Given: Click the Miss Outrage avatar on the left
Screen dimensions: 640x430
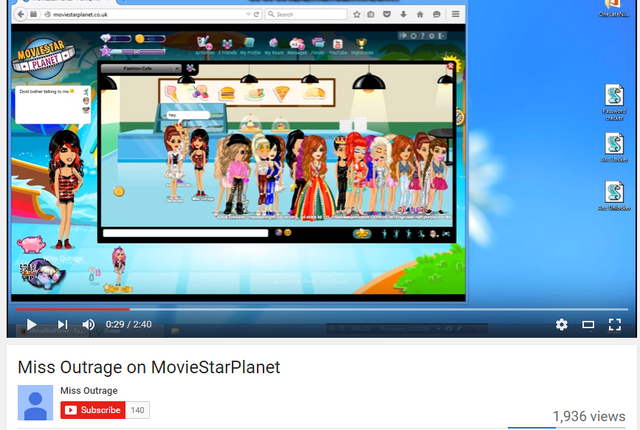Looking at the screenshot, I should (65, 190).
